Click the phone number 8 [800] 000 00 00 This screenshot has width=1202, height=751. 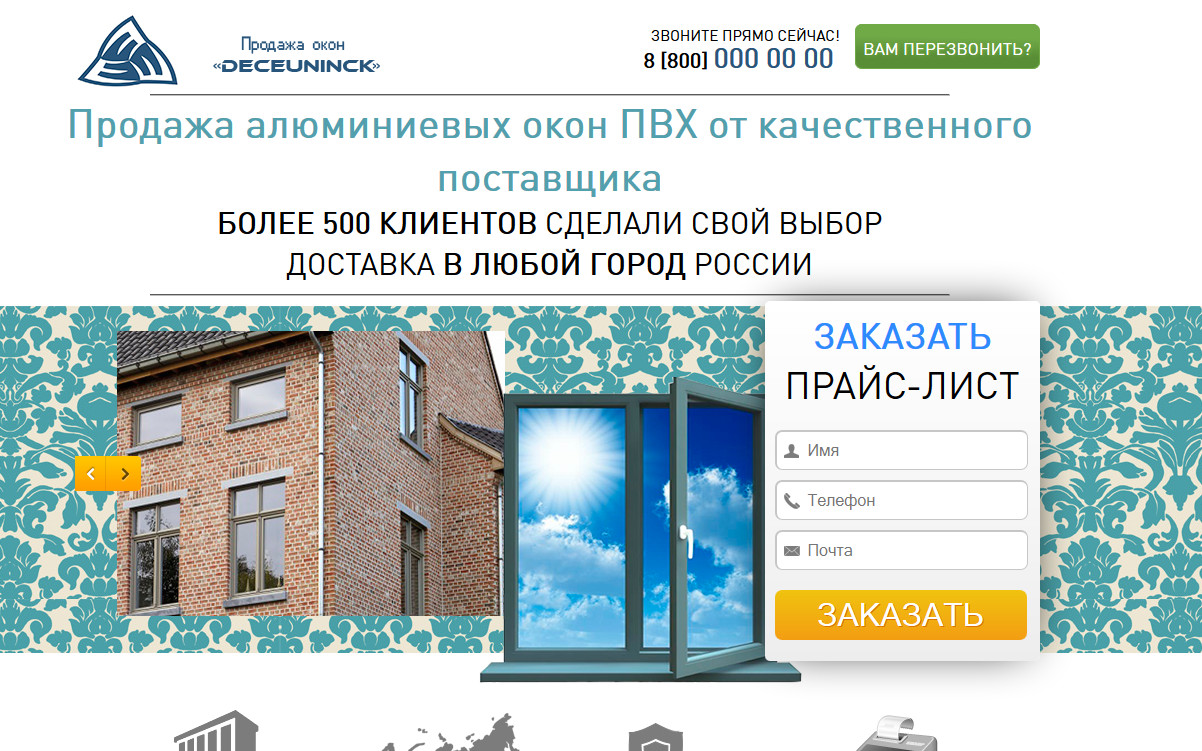tap(738, 59)
